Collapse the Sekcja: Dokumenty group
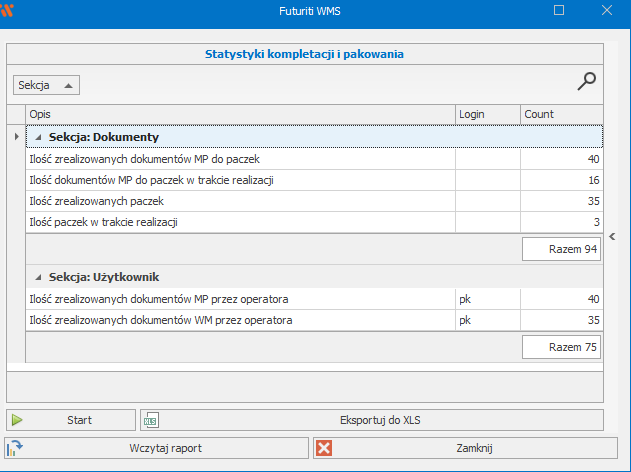This screenshot has height=472, width=631. tap(38, 137)
